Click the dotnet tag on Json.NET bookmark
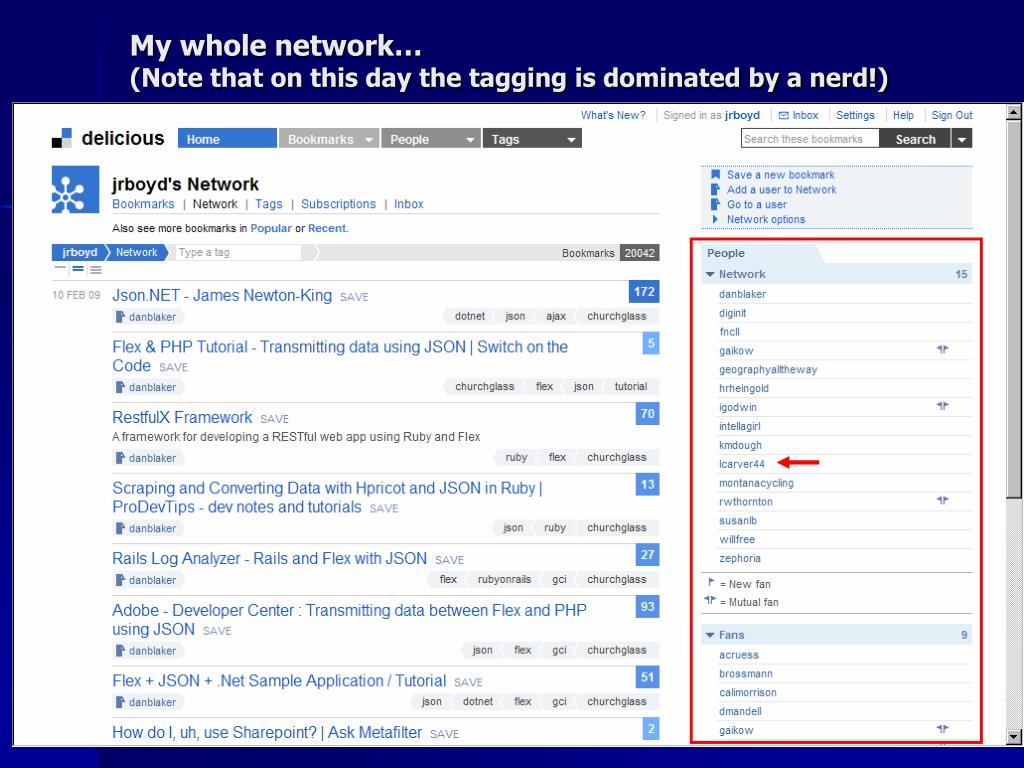The height and width of the screenshot is (768, 1024). (x=470, y=316)
